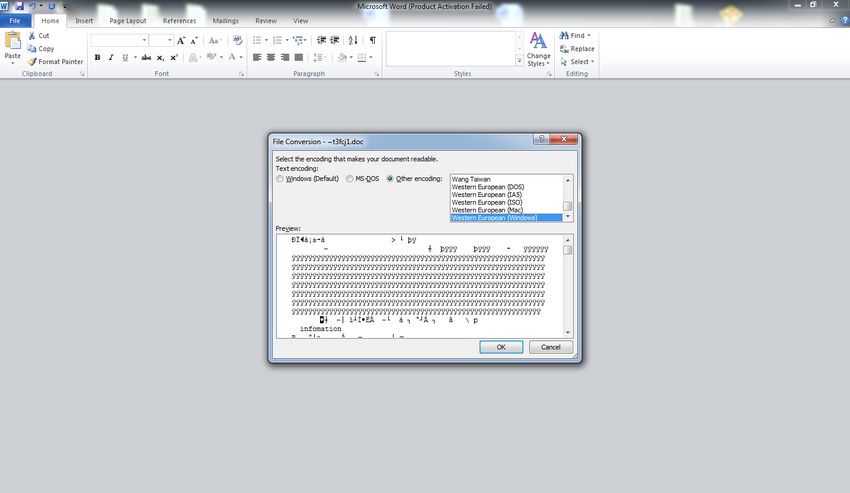Align text right
Screen dimensions: 850x493
pos(285,57)
